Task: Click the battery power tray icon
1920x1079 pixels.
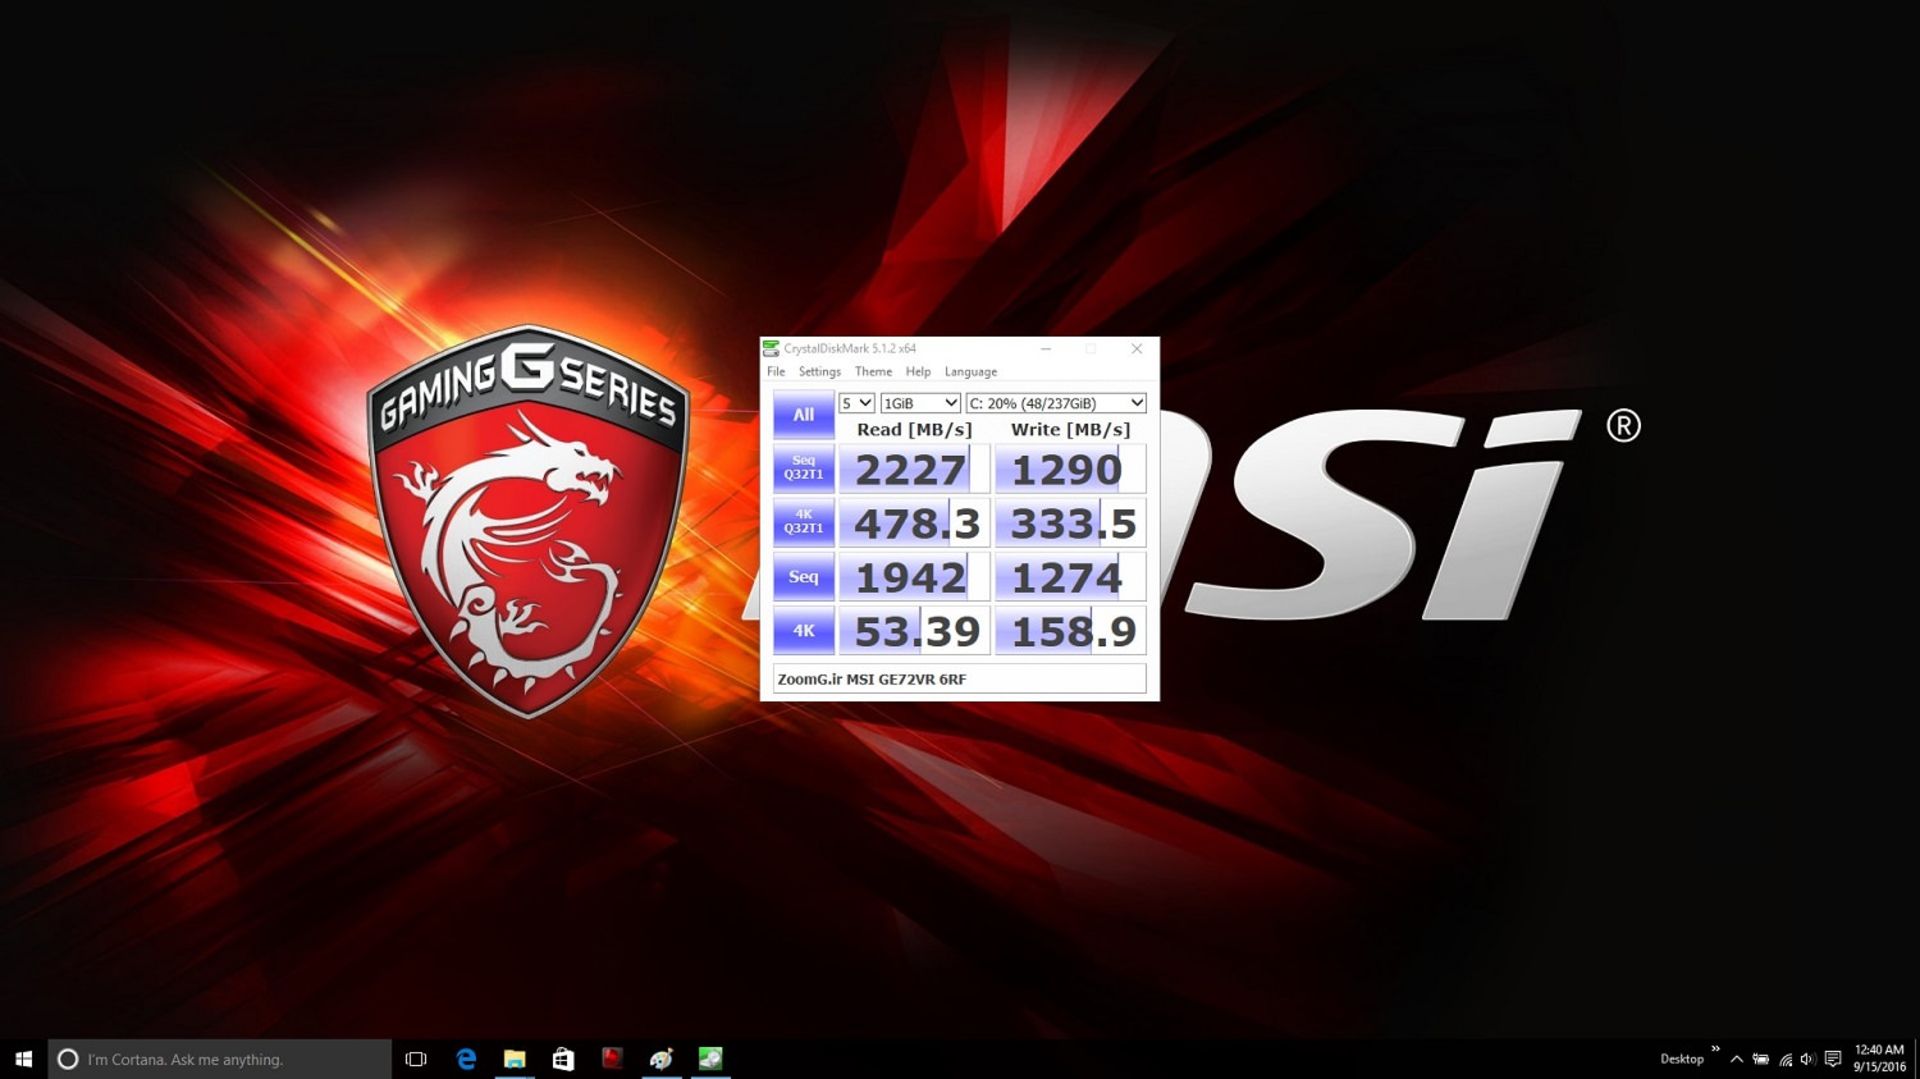Action: pos(1761,1059)
